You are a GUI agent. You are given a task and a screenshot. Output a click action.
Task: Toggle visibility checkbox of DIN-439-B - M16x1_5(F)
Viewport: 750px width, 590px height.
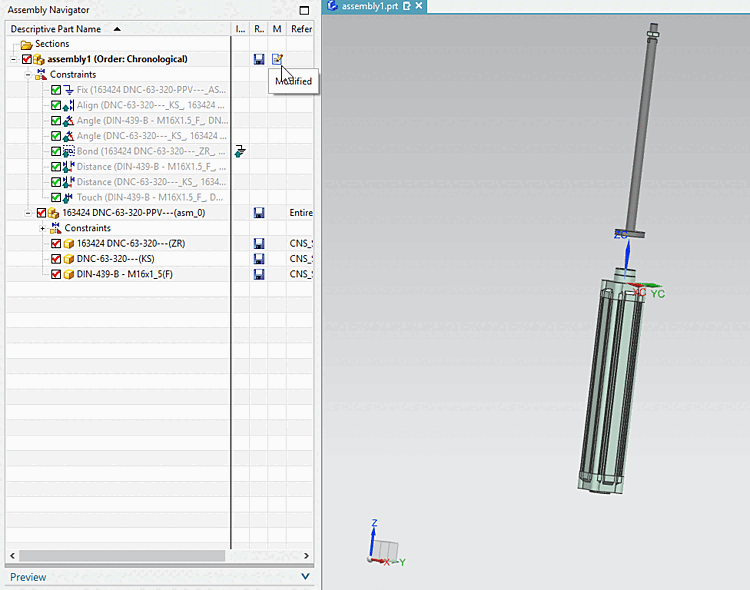tap(56, 274)
